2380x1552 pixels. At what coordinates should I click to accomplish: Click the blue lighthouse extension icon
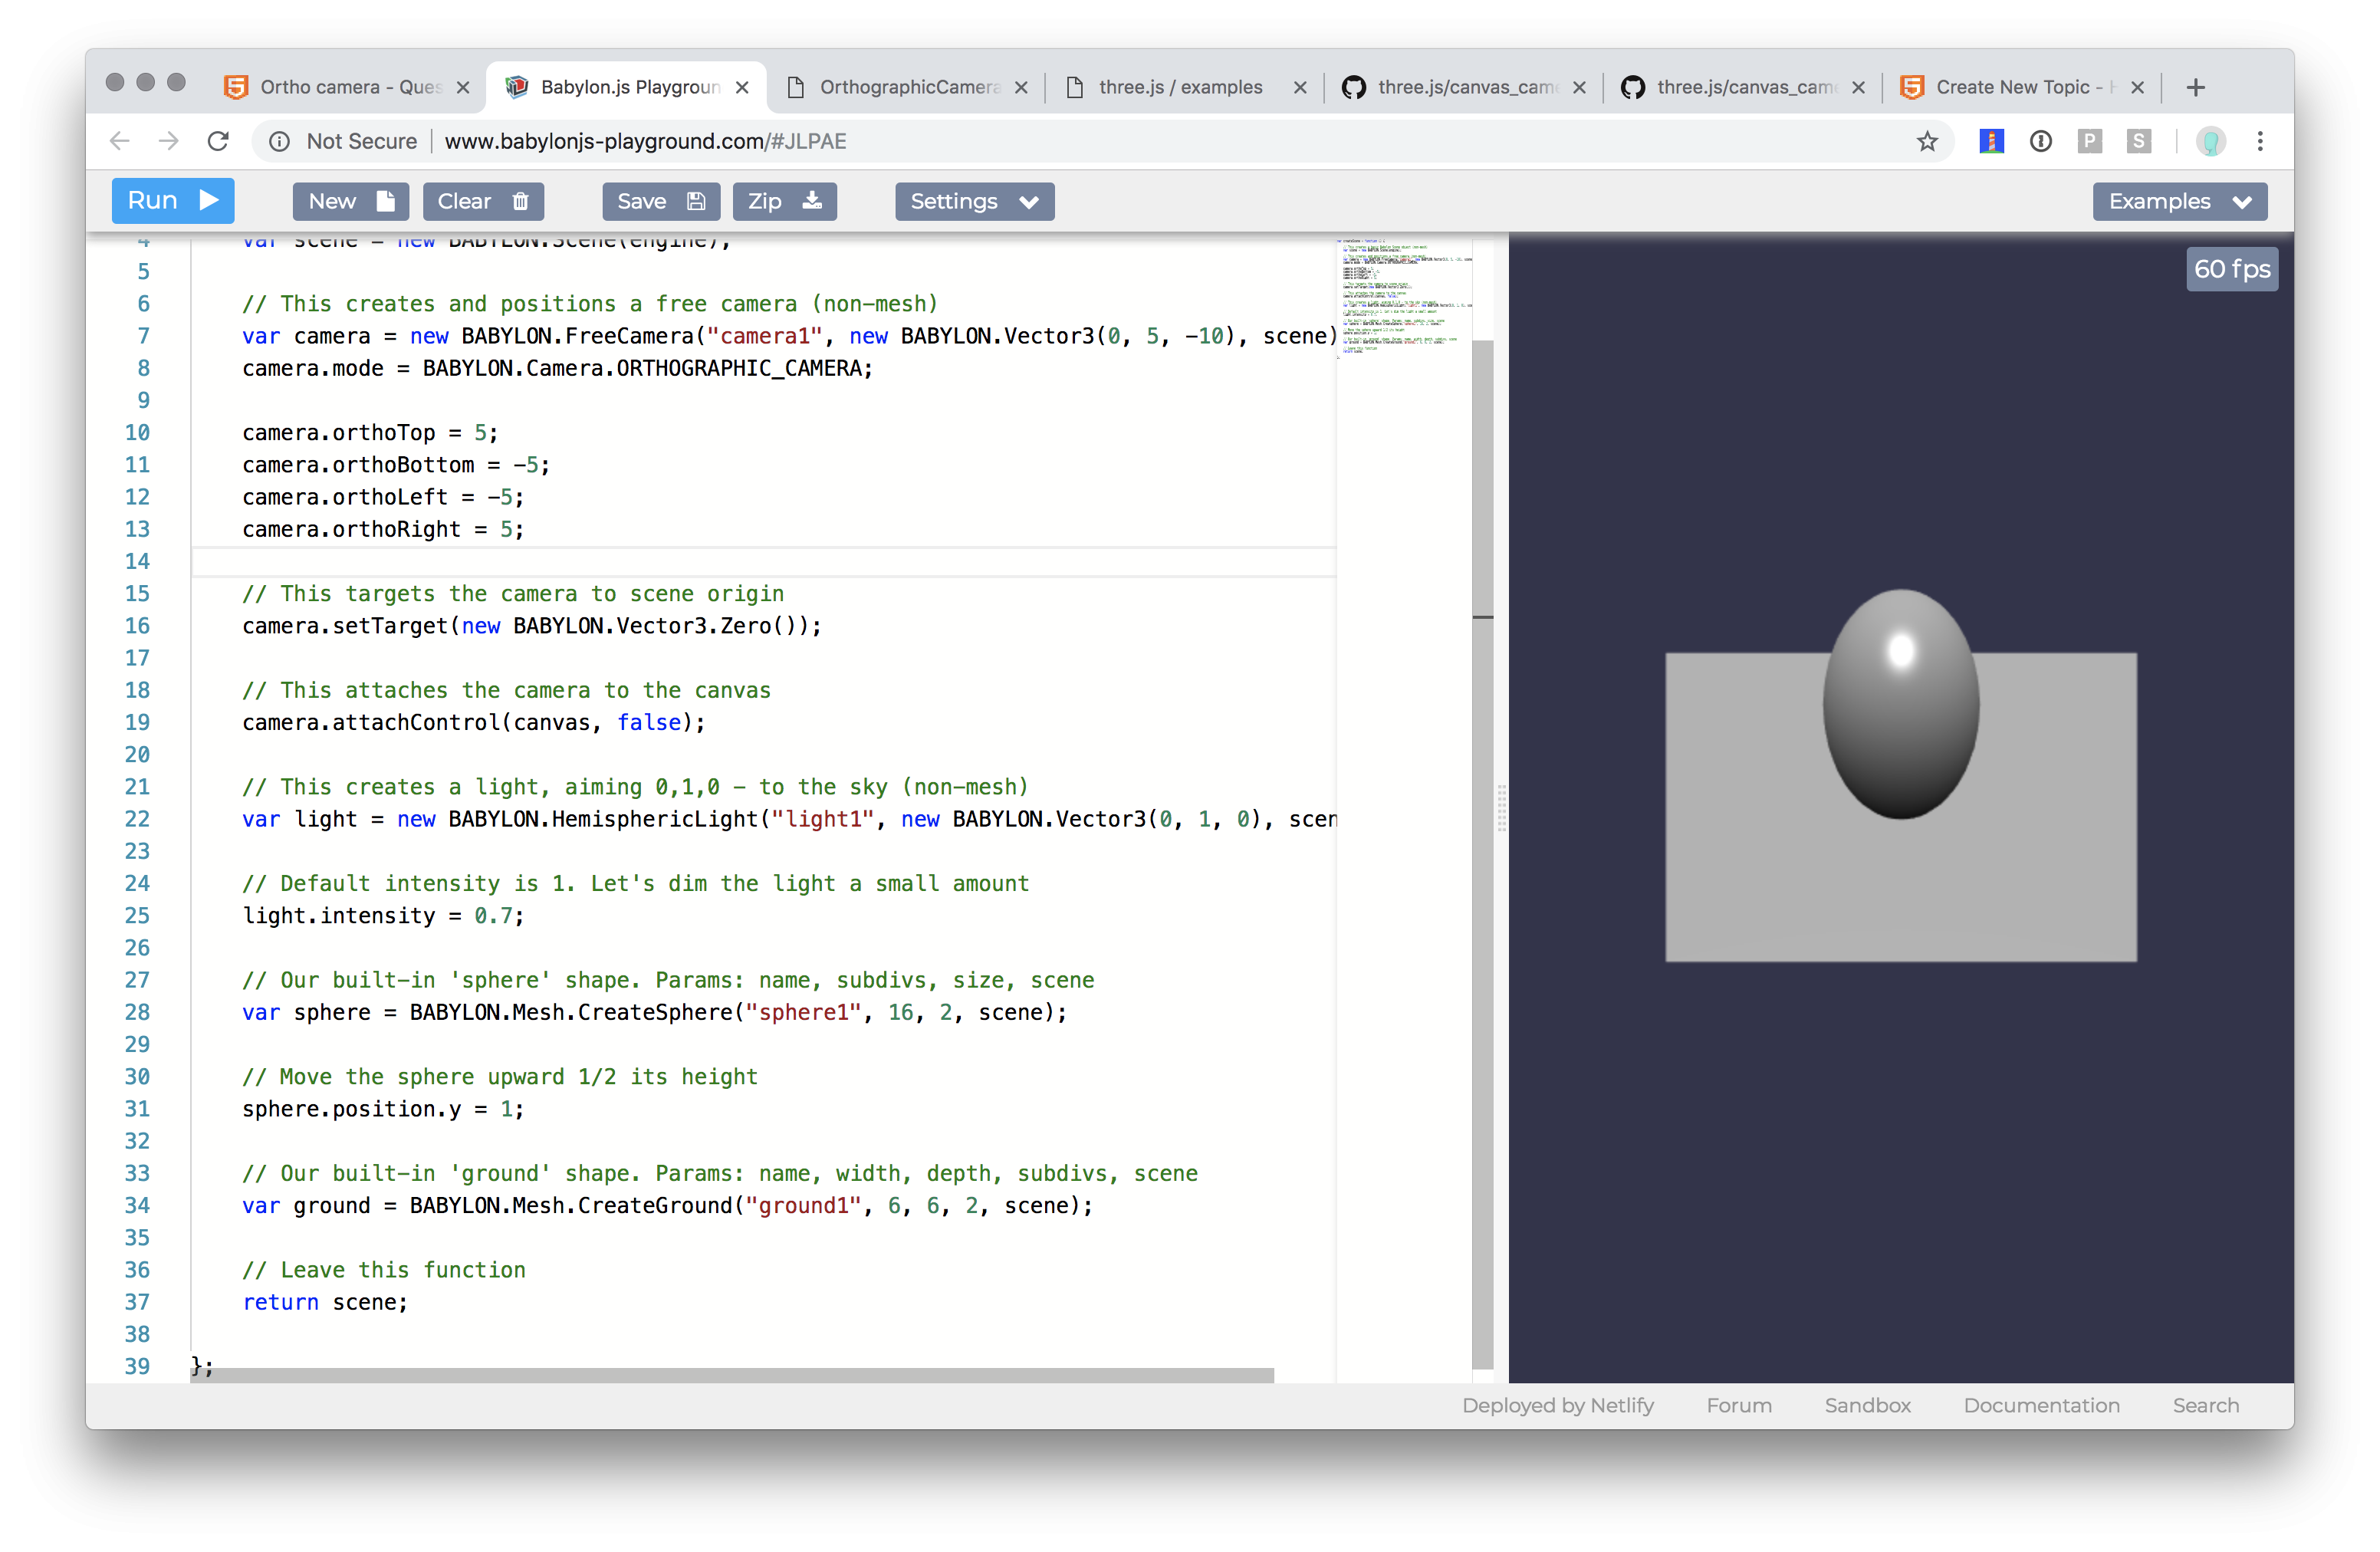(x=1991, y=141)
